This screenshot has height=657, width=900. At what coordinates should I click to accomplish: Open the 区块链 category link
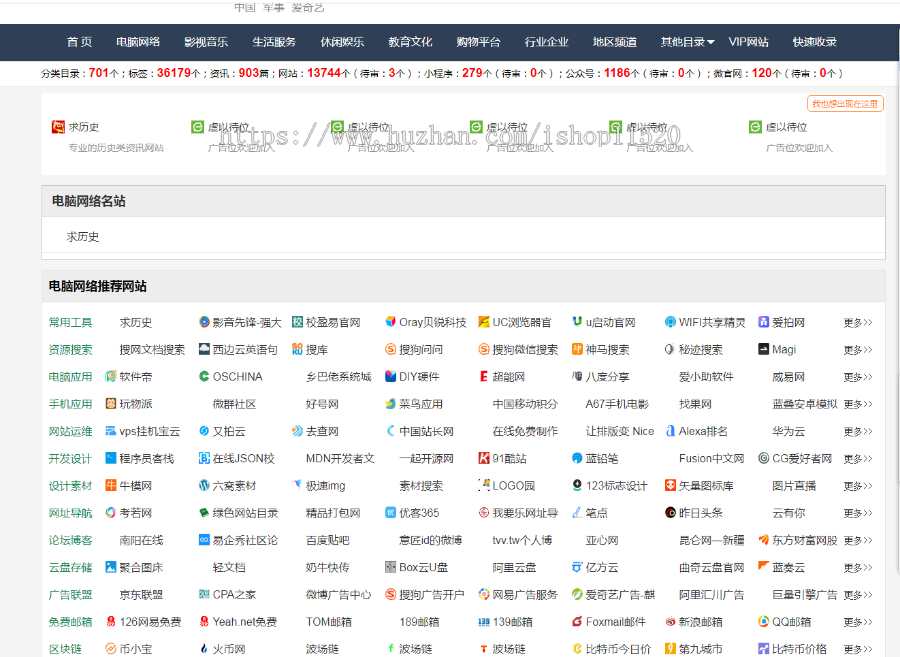coord(65,649)
